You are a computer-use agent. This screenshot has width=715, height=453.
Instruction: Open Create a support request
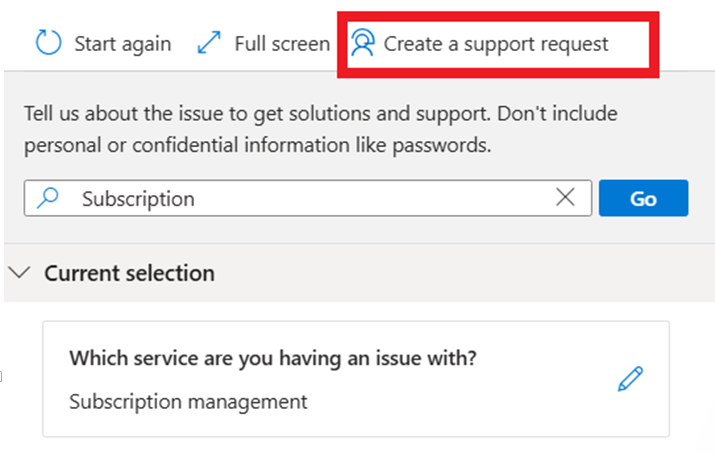[495, 44]
